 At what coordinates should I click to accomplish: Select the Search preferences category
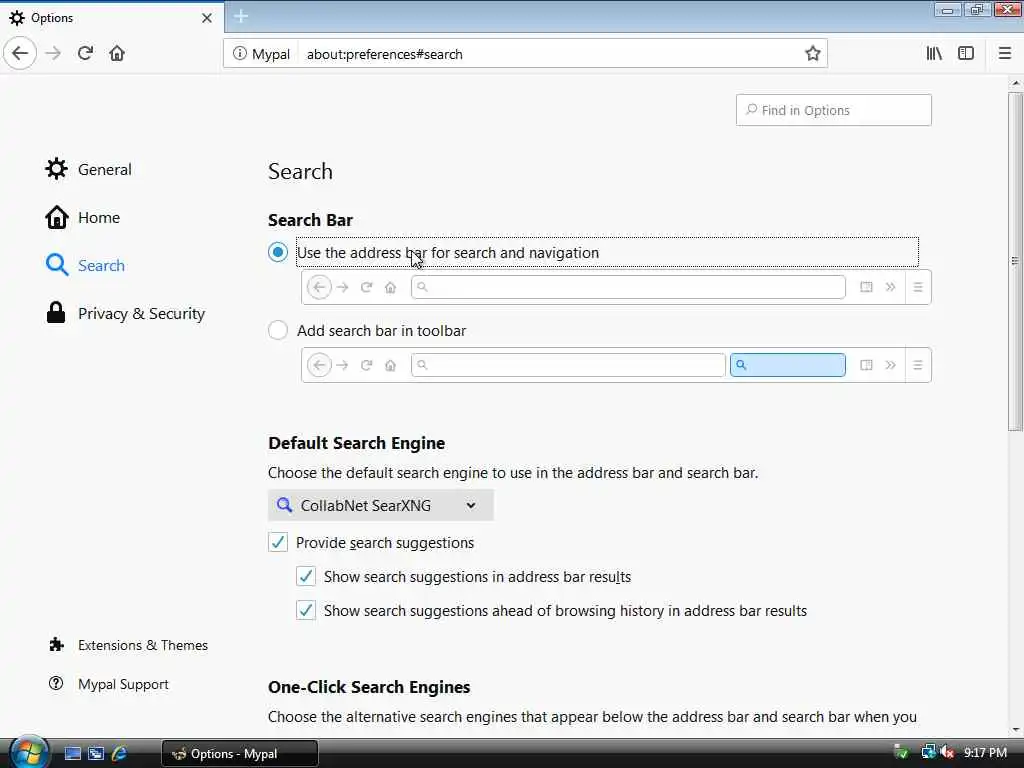pos(86,265)
